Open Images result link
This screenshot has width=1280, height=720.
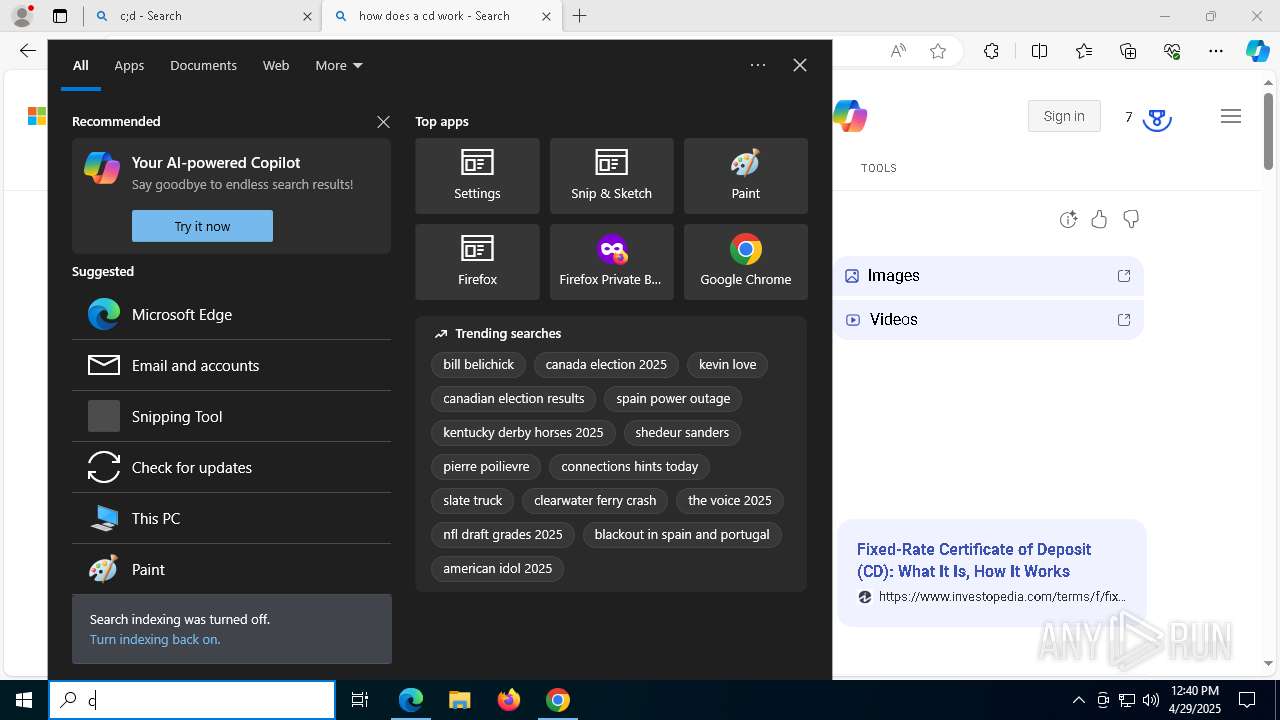click(990, 276)
